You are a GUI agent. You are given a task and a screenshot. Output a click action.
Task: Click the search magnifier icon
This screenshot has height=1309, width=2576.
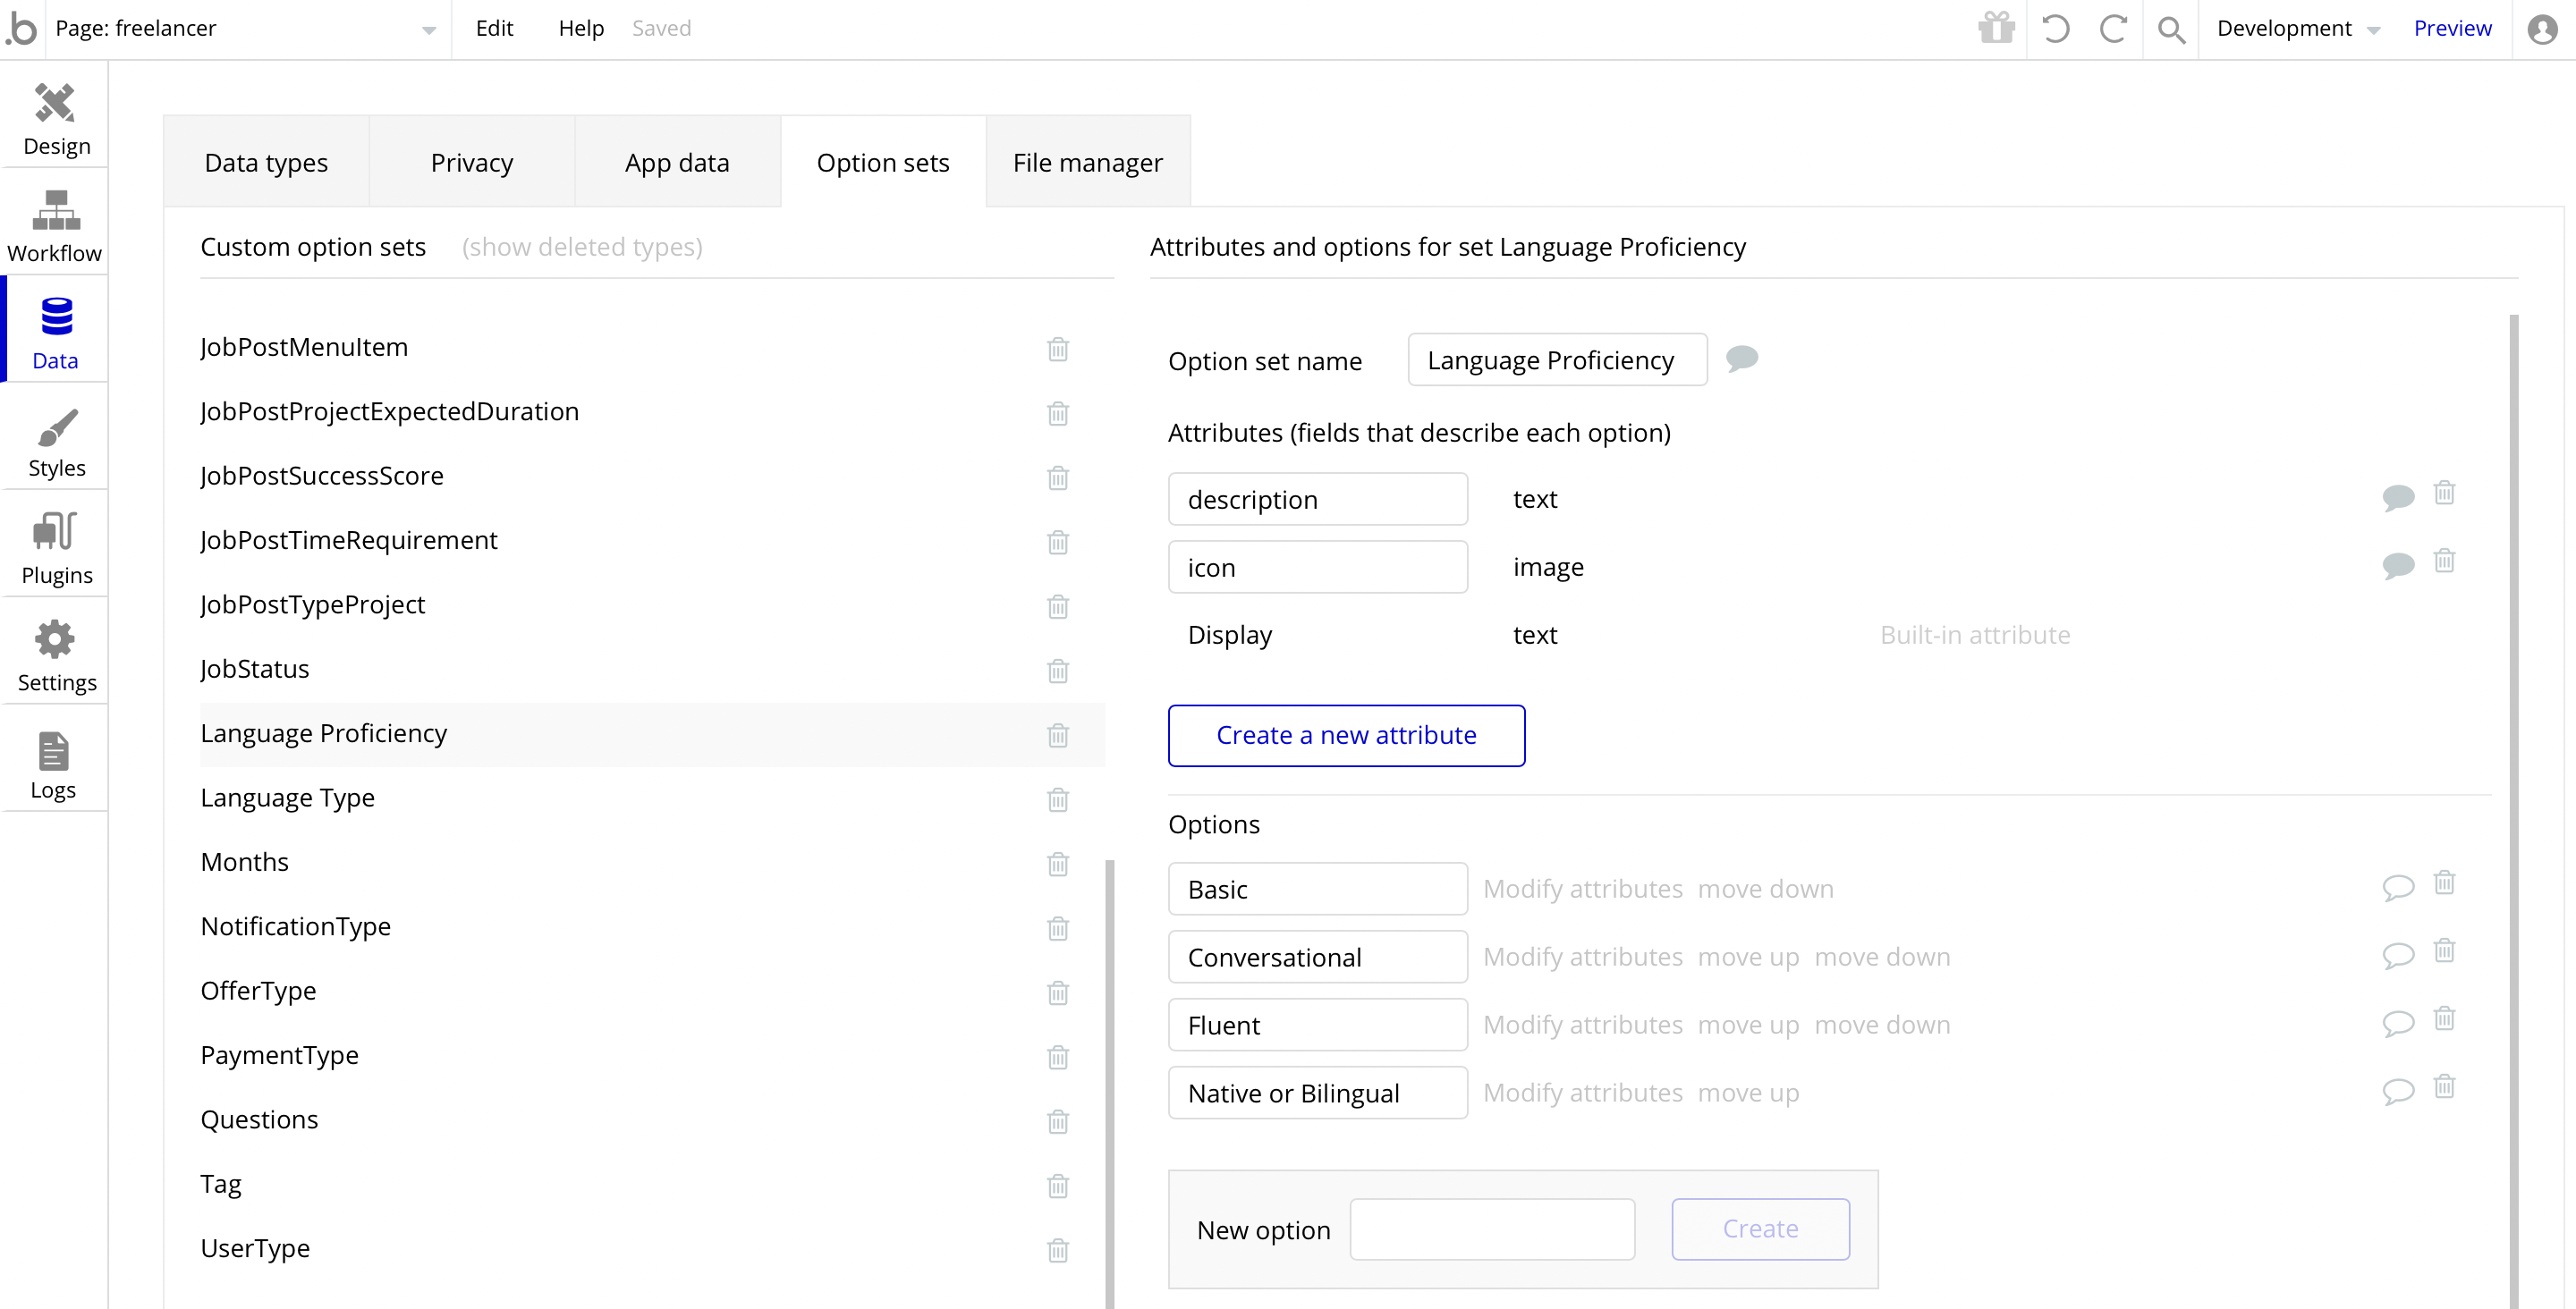[2170, 29]
